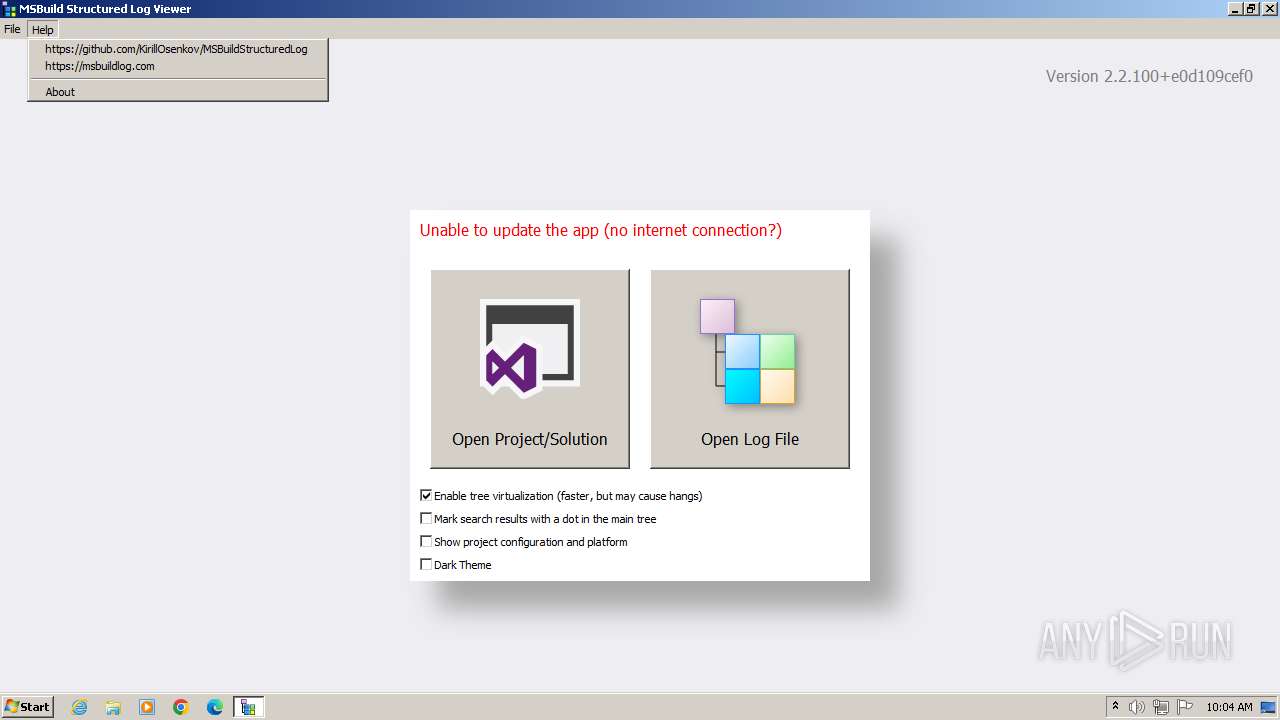This screenshot has width=1280, height=720.
Task: Click Open Project/Solution button
Action: [530, 368]
